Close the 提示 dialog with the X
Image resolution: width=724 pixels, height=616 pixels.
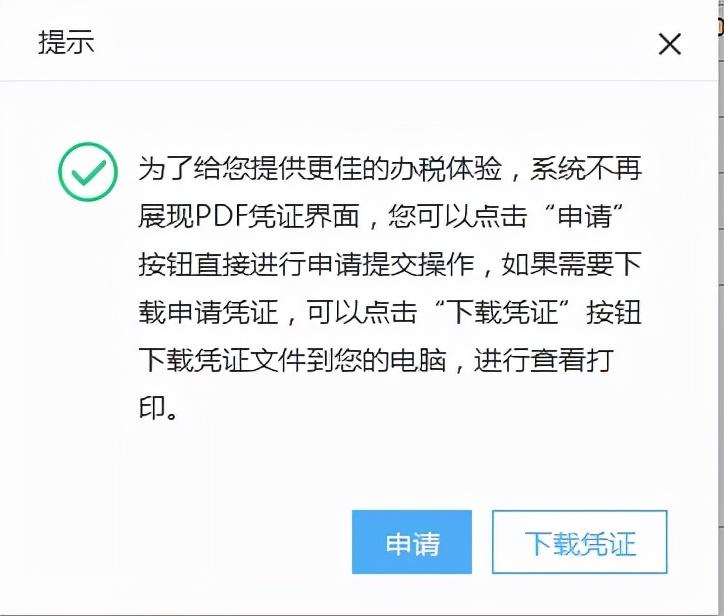click(670, 44)
